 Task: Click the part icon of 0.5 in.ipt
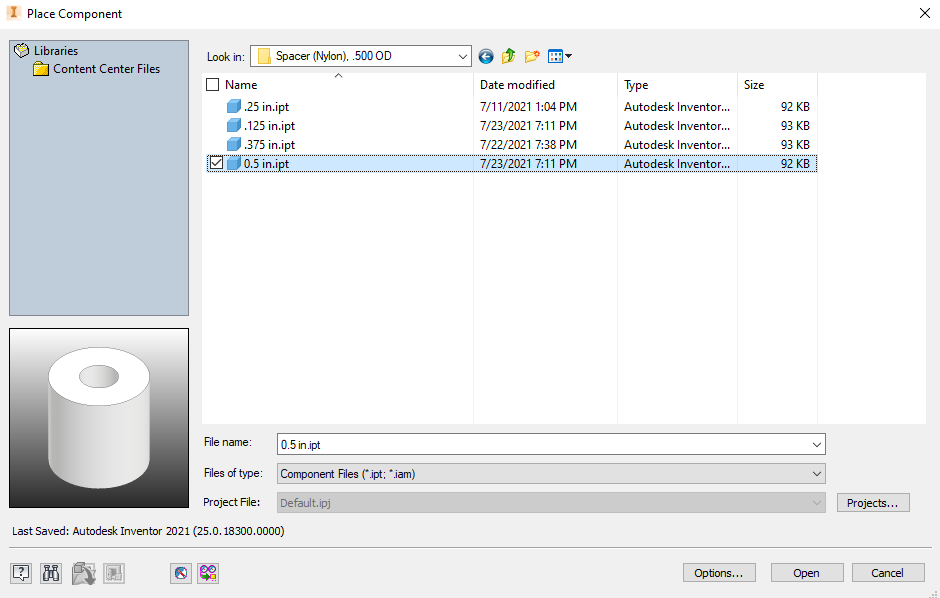tap(234, 163)
